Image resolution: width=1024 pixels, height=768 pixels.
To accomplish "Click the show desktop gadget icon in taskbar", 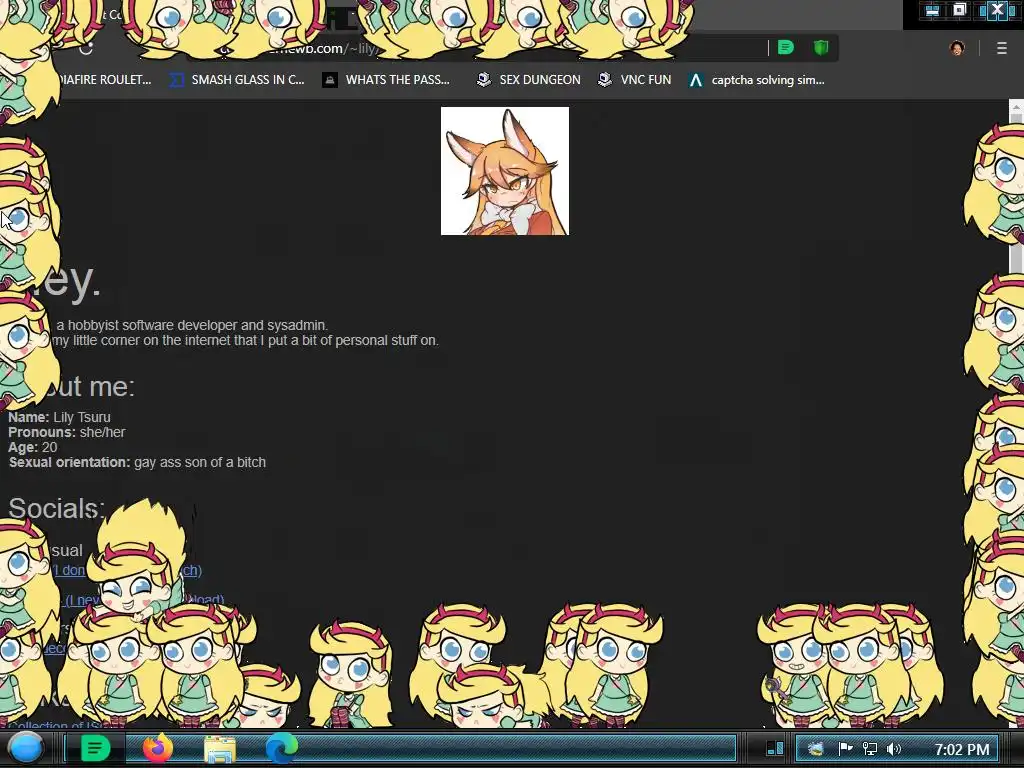I will pos(775,748).
